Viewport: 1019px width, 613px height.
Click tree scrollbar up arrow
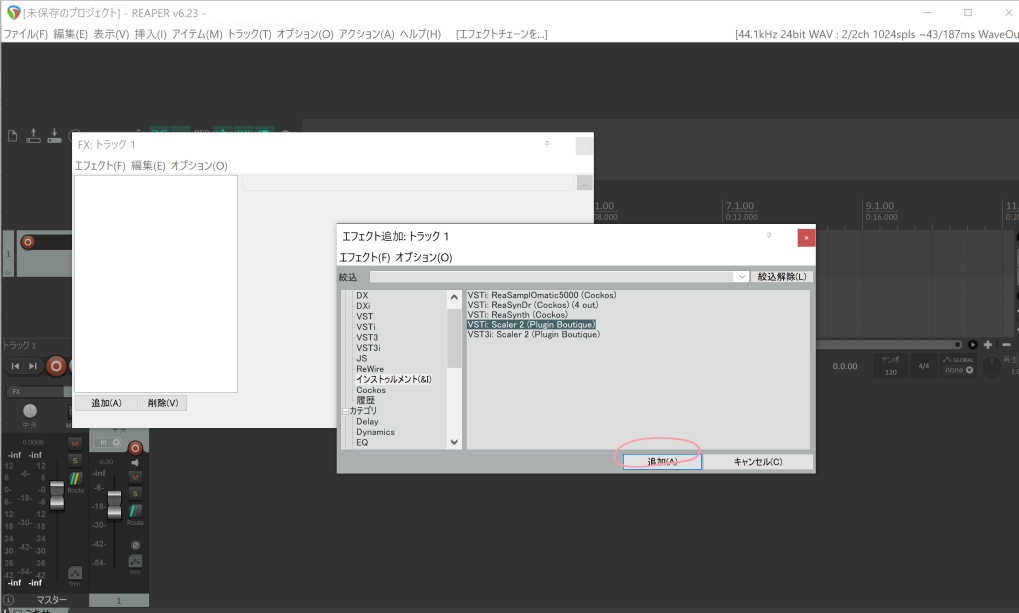pyautogui.click(x=454, y=297)
